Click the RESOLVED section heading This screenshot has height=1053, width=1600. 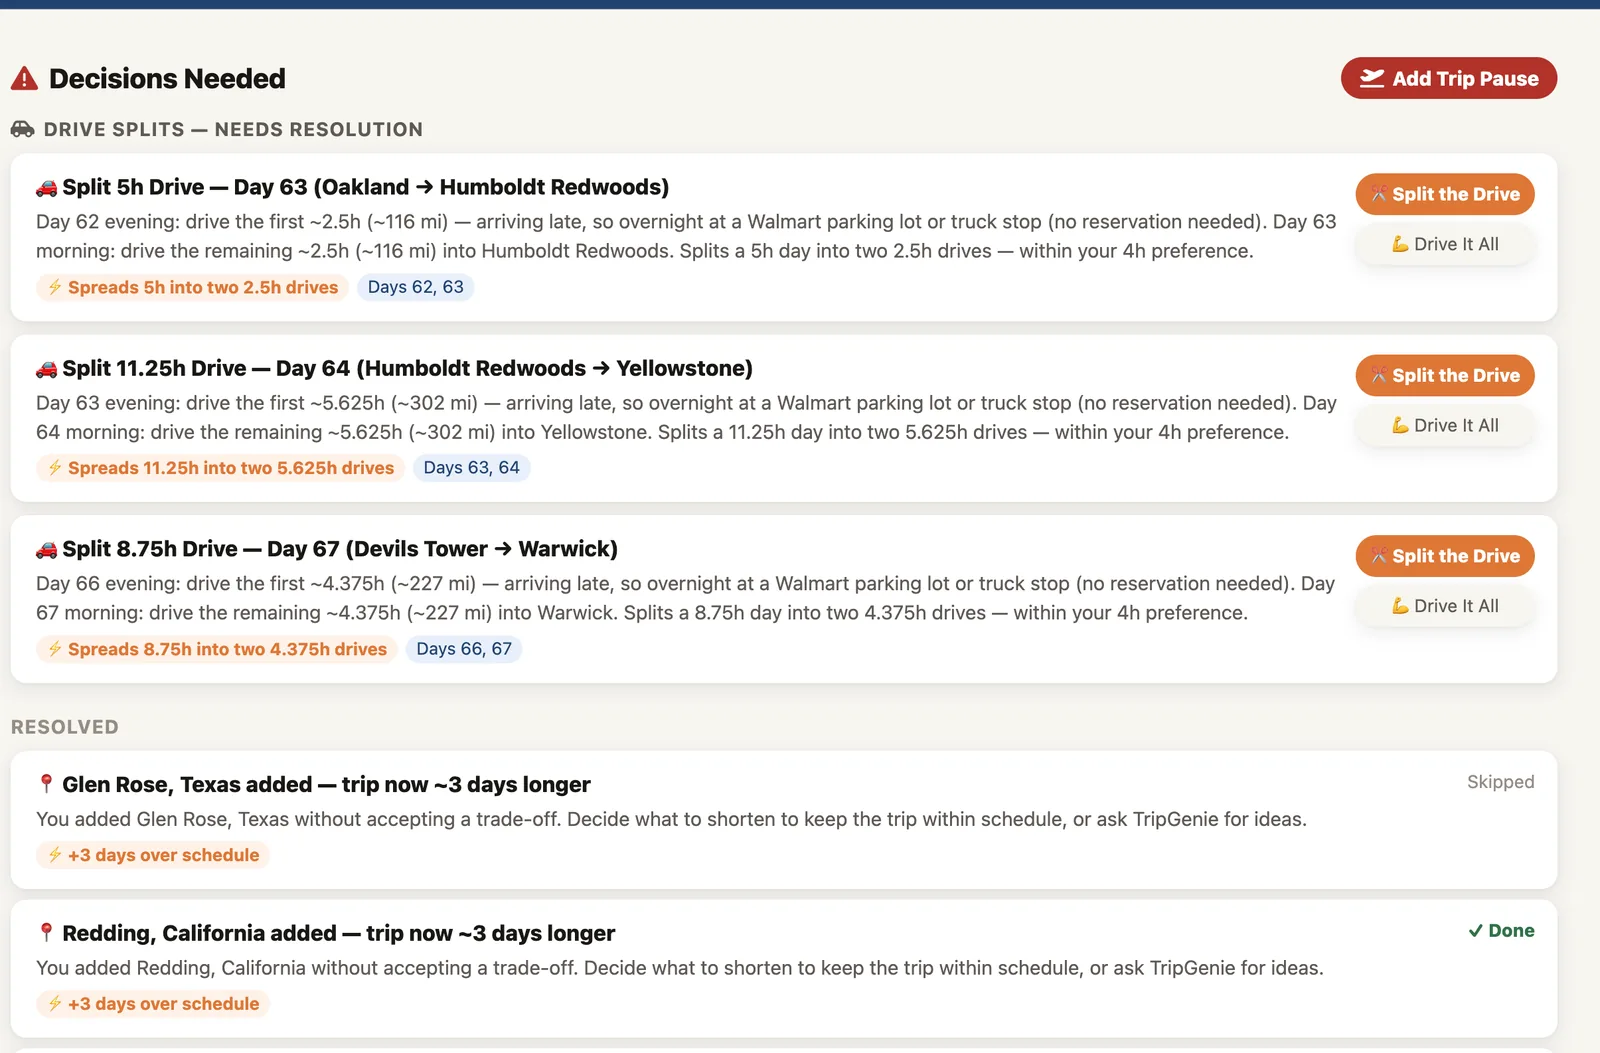65,727
